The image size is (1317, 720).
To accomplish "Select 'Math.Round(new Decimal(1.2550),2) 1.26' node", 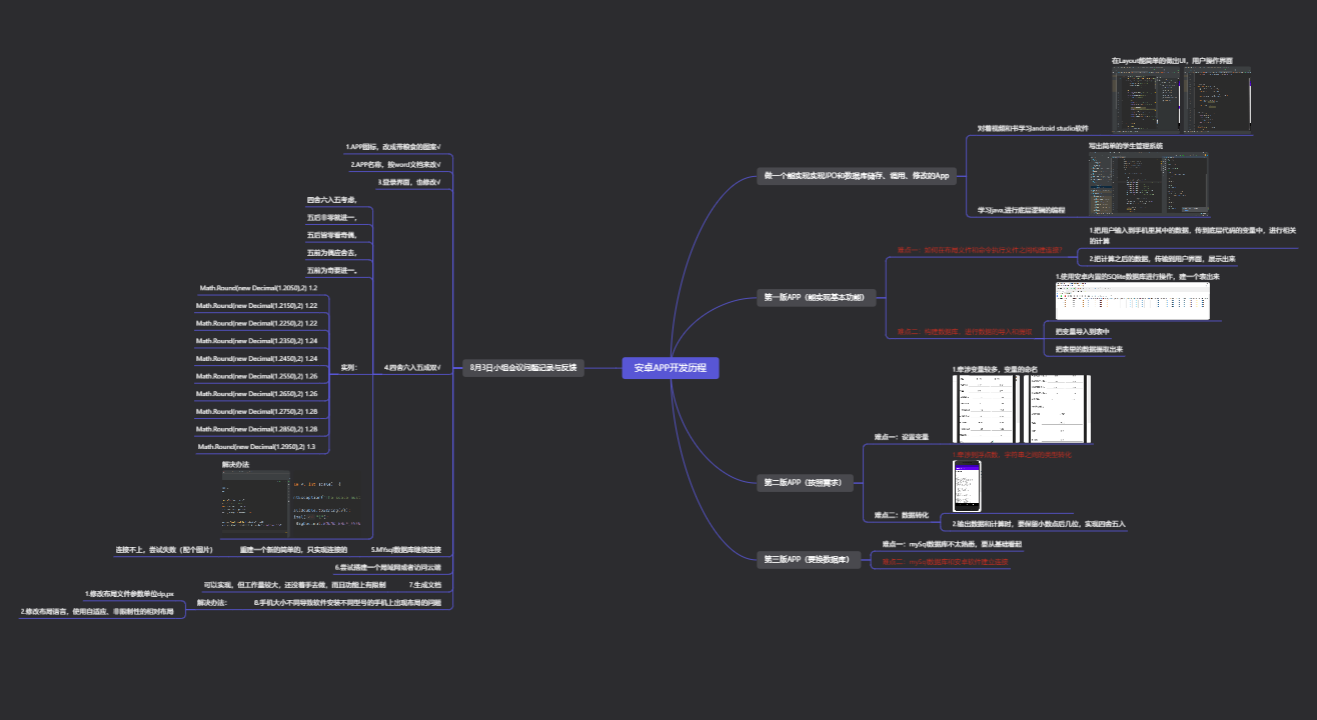I will tap(257, 376).
